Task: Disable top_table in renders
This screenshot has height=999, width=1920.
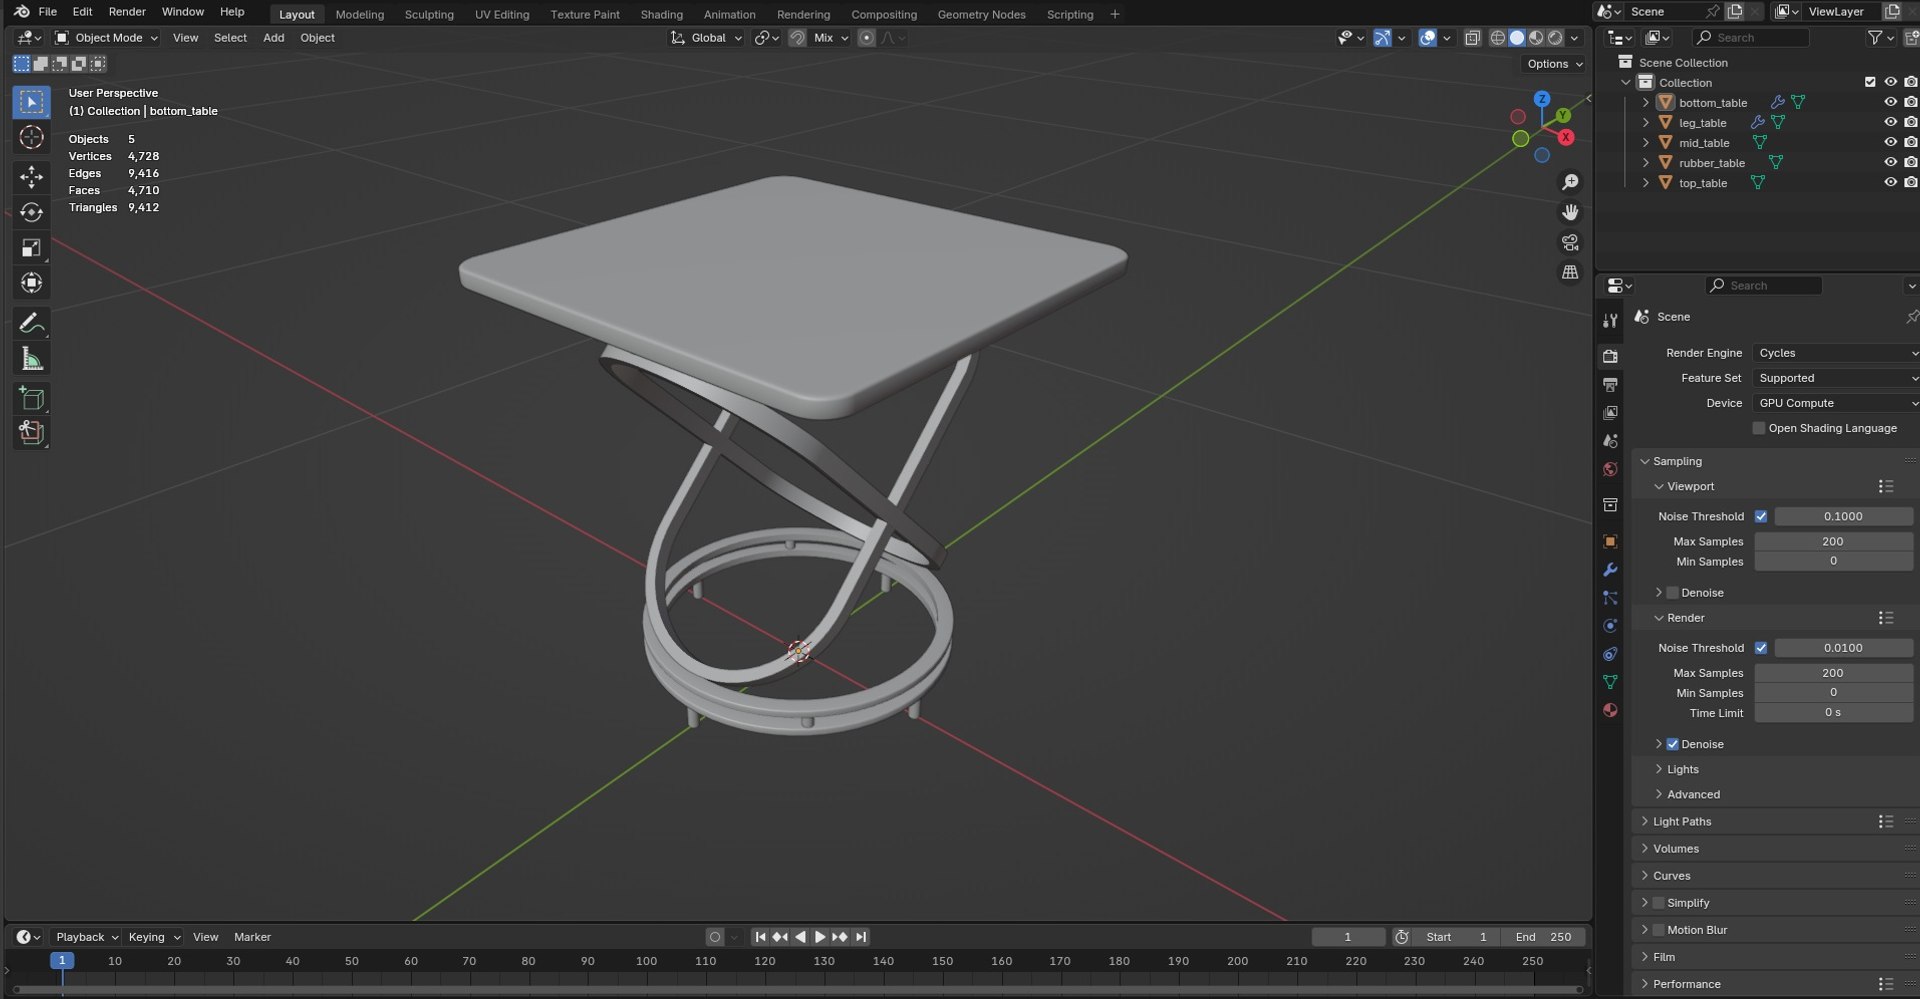Action: click(1911, 182)
